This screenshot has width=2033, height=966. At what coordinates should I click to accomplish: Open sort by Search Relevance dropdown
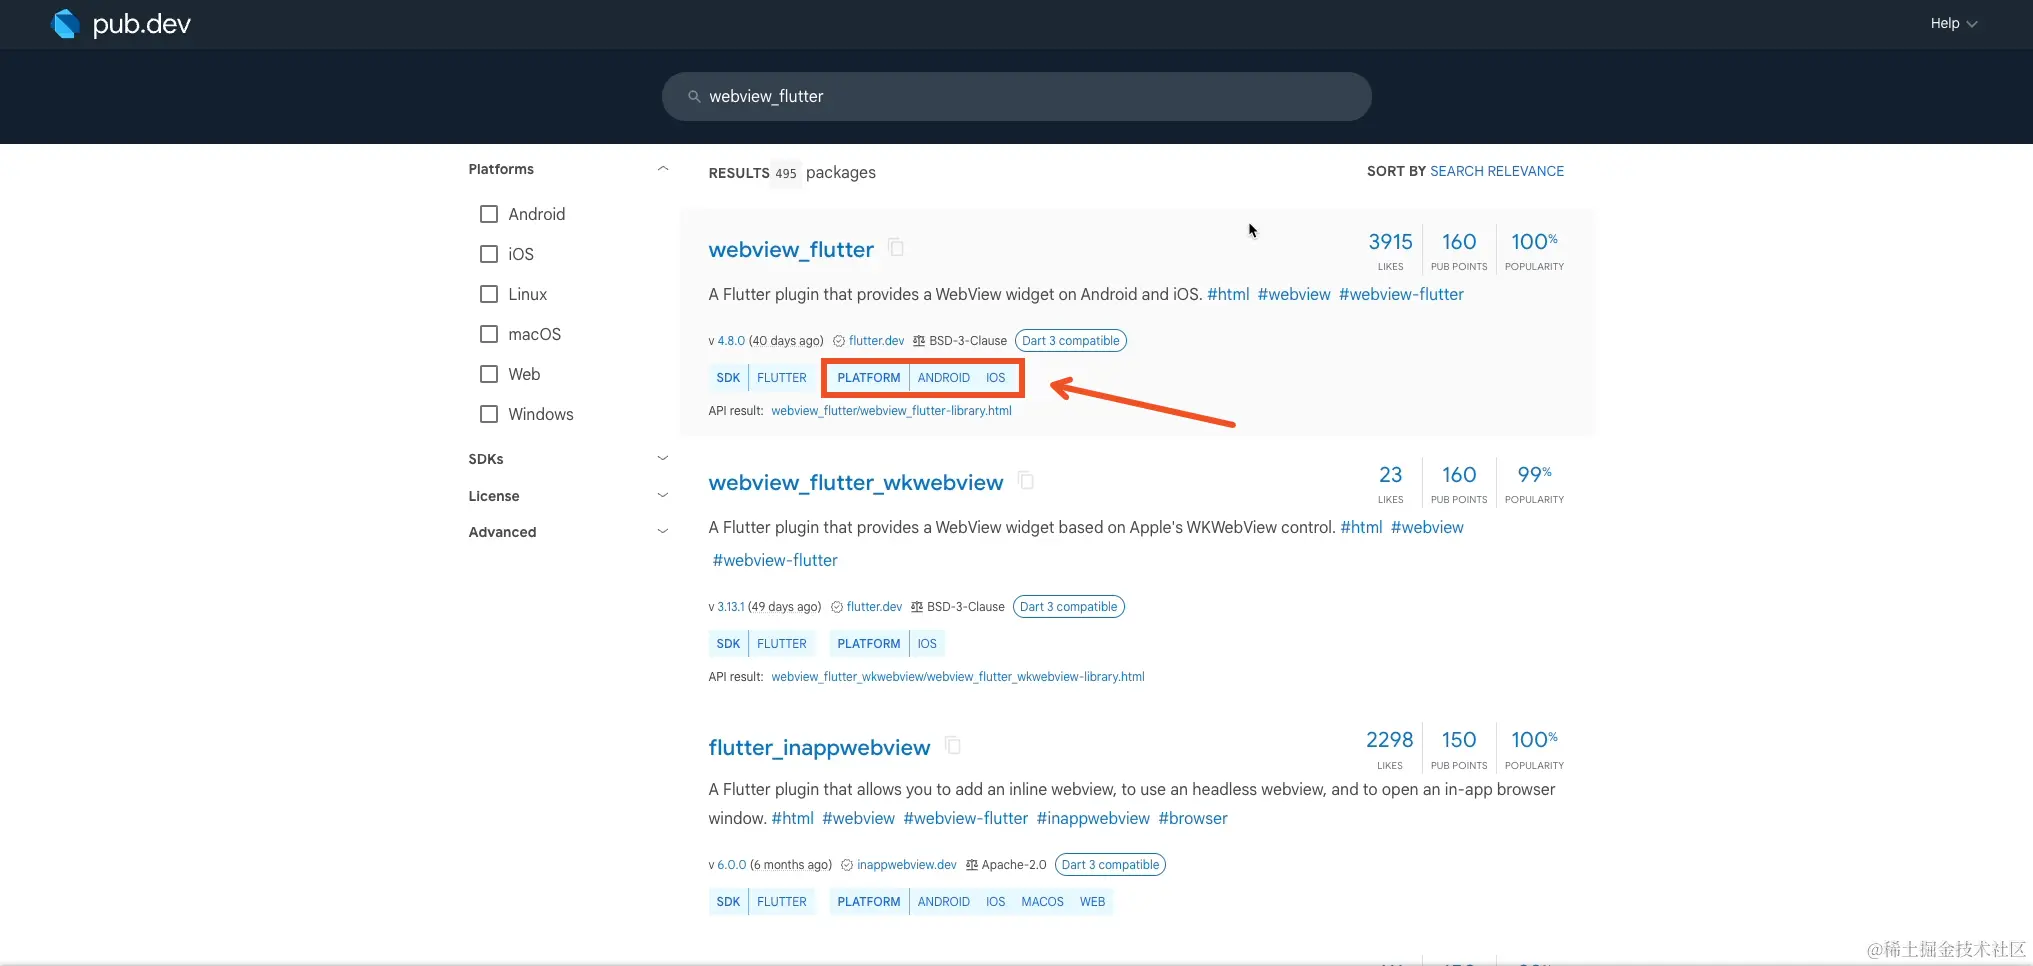point(1497,171)
